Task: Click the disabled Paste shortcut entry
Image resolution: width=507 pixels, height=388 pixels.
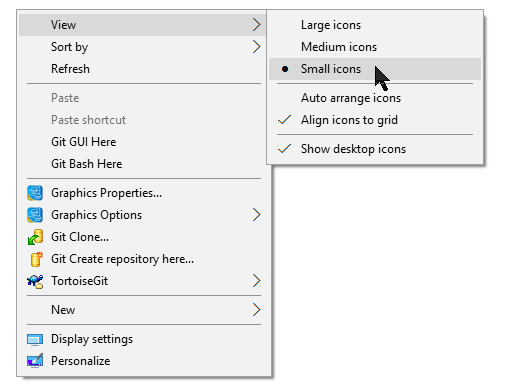Action: 142,120
